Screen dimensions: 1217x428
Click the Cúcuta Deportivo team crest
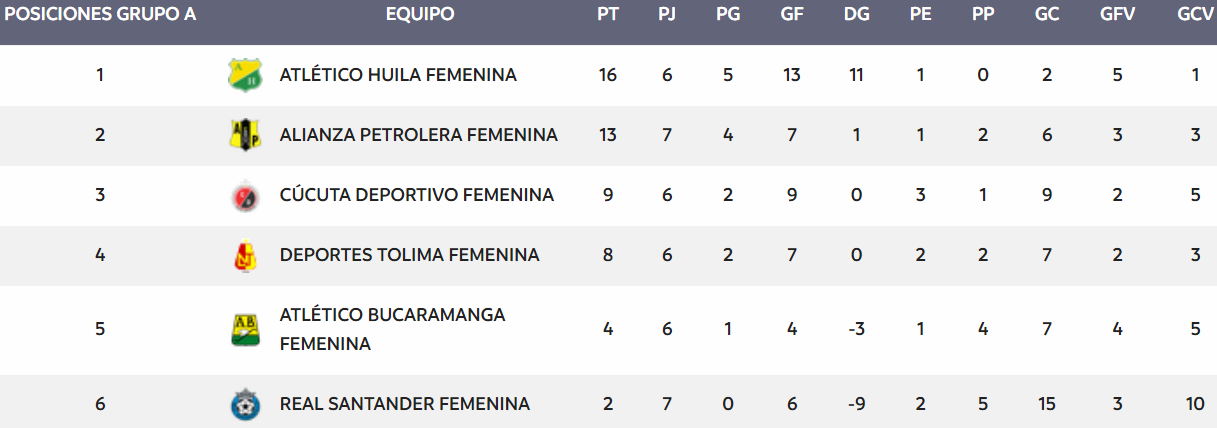click(245, 196)
